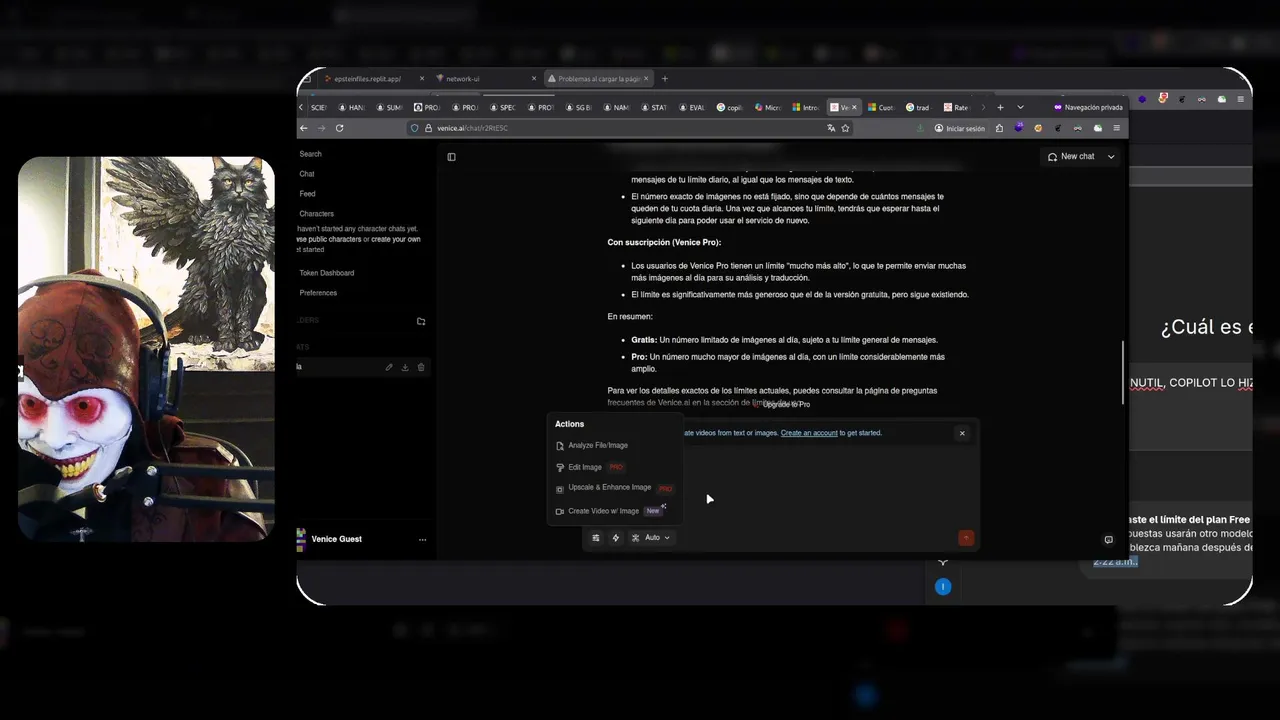Click the Venice Guest avatar

pos(301,540)
